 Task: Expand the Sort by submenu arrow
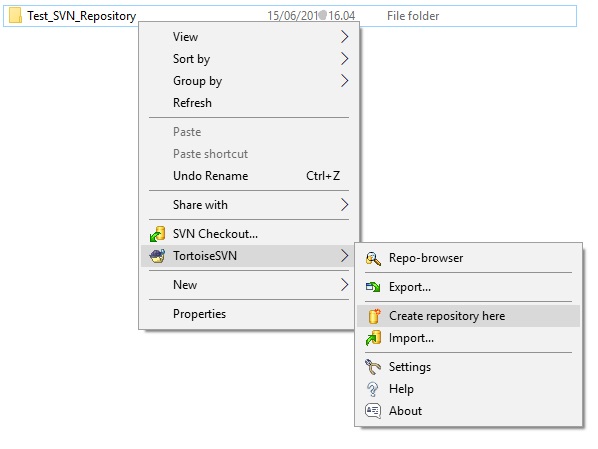[344, 59]
